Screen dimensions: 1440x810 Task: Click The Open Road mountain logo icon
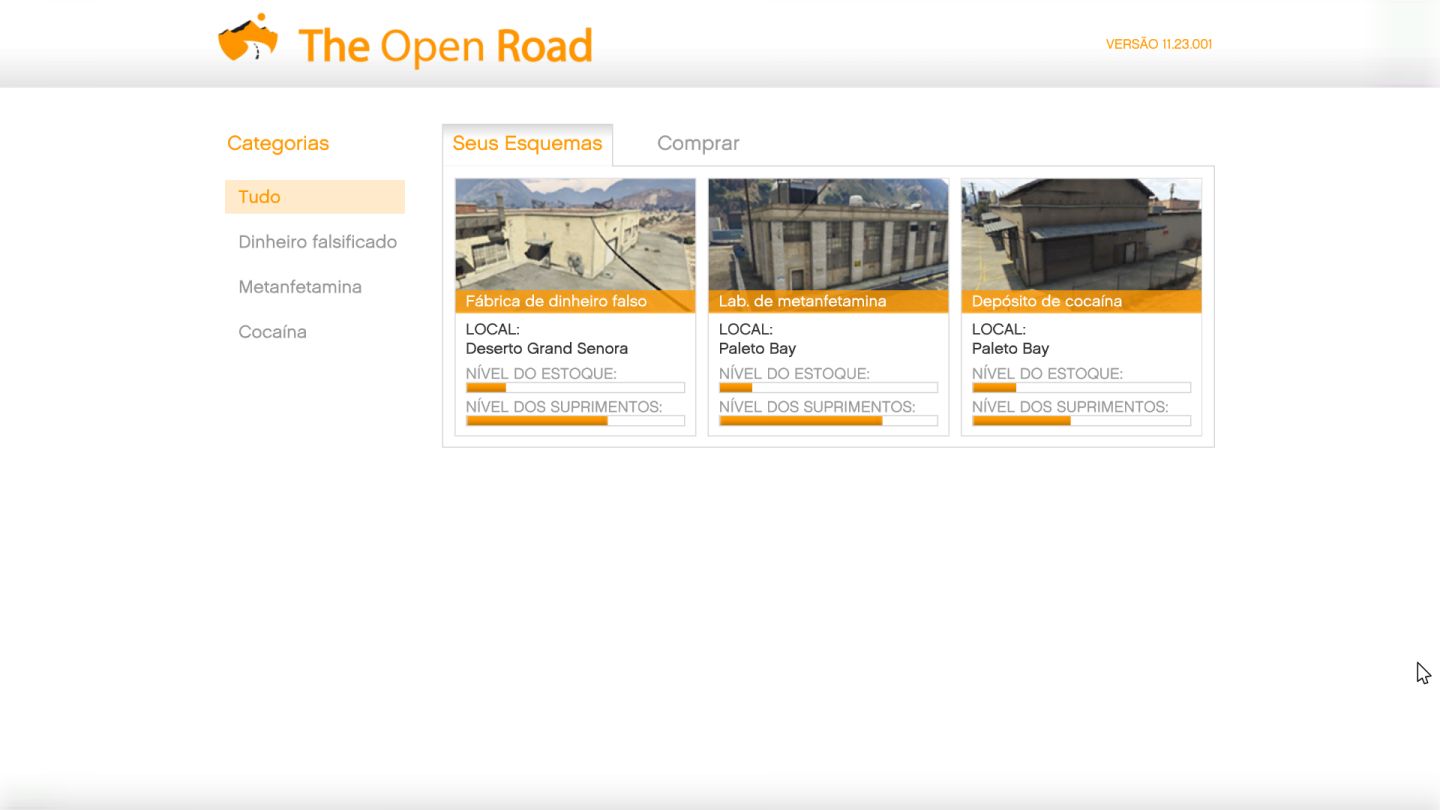coord(248,38)
